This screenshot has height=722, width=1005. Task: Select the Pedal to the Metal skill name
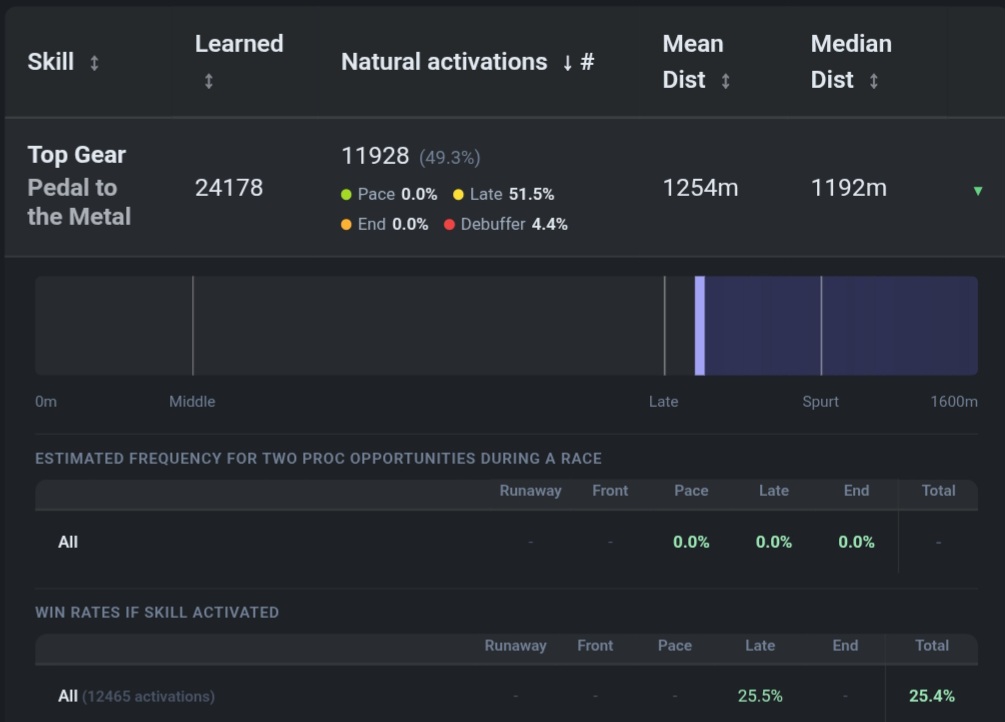pyautogui.click(x=79, y=202)
